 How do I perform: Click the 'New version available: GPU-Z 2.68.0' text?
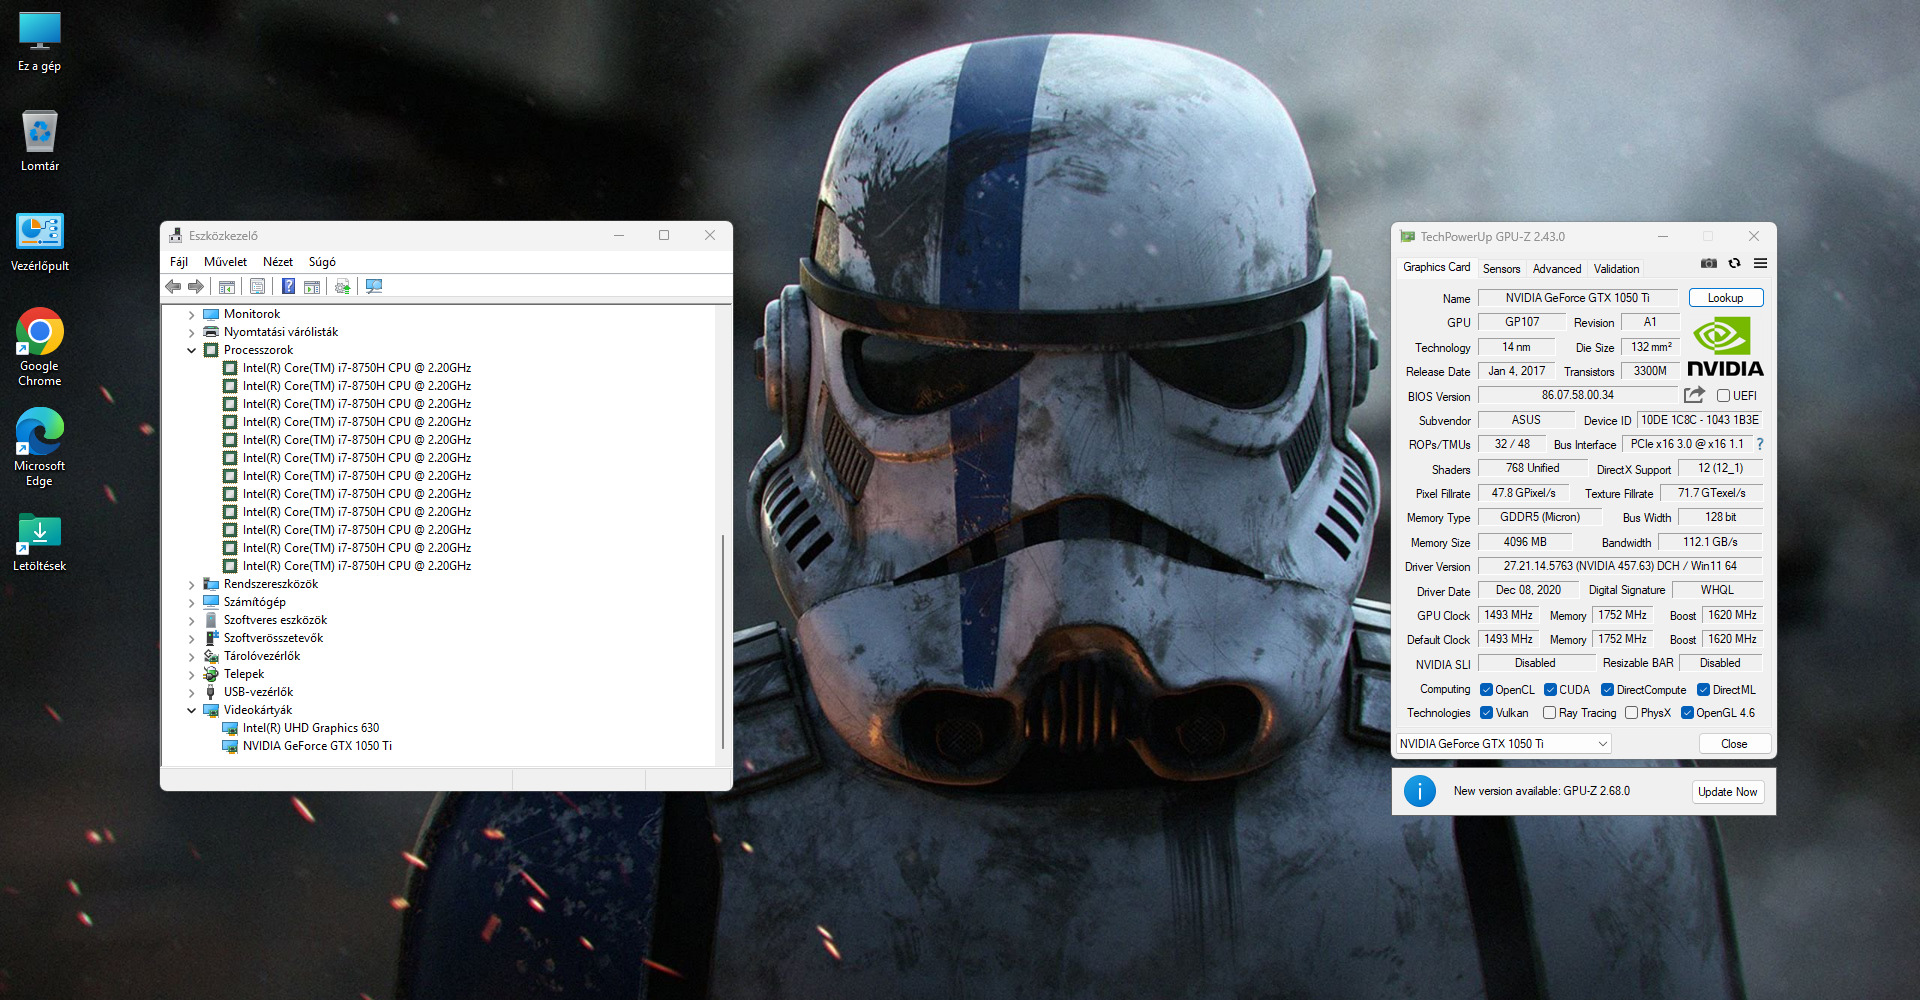(1542, 791)
